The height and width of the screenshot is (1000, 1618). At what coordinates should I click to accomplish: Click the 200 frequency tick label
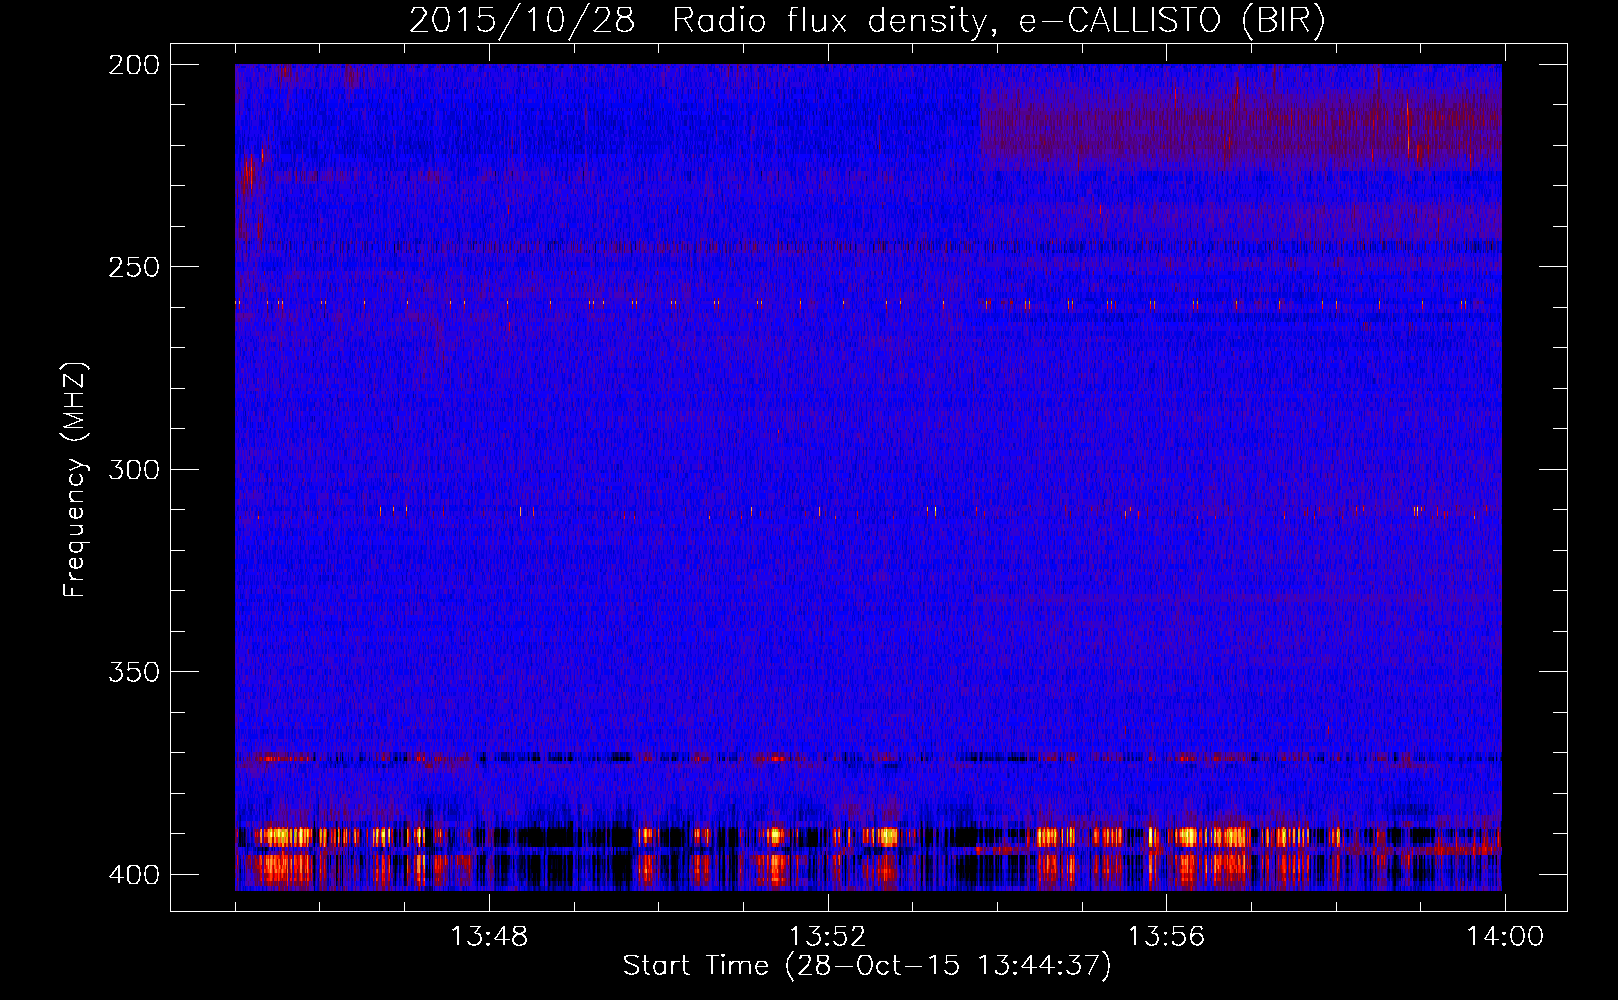coord(133,65)
